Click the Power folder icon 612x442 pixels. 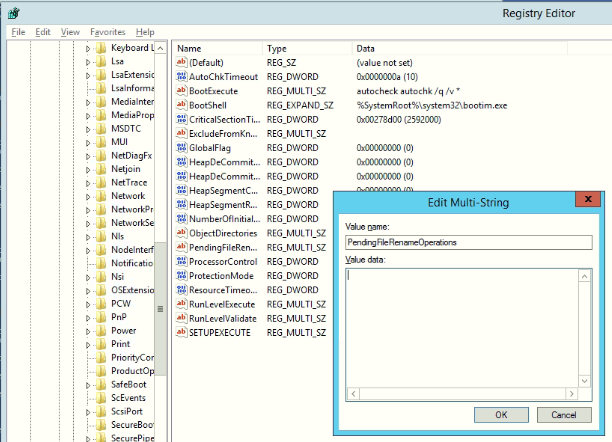click(101, 331)
